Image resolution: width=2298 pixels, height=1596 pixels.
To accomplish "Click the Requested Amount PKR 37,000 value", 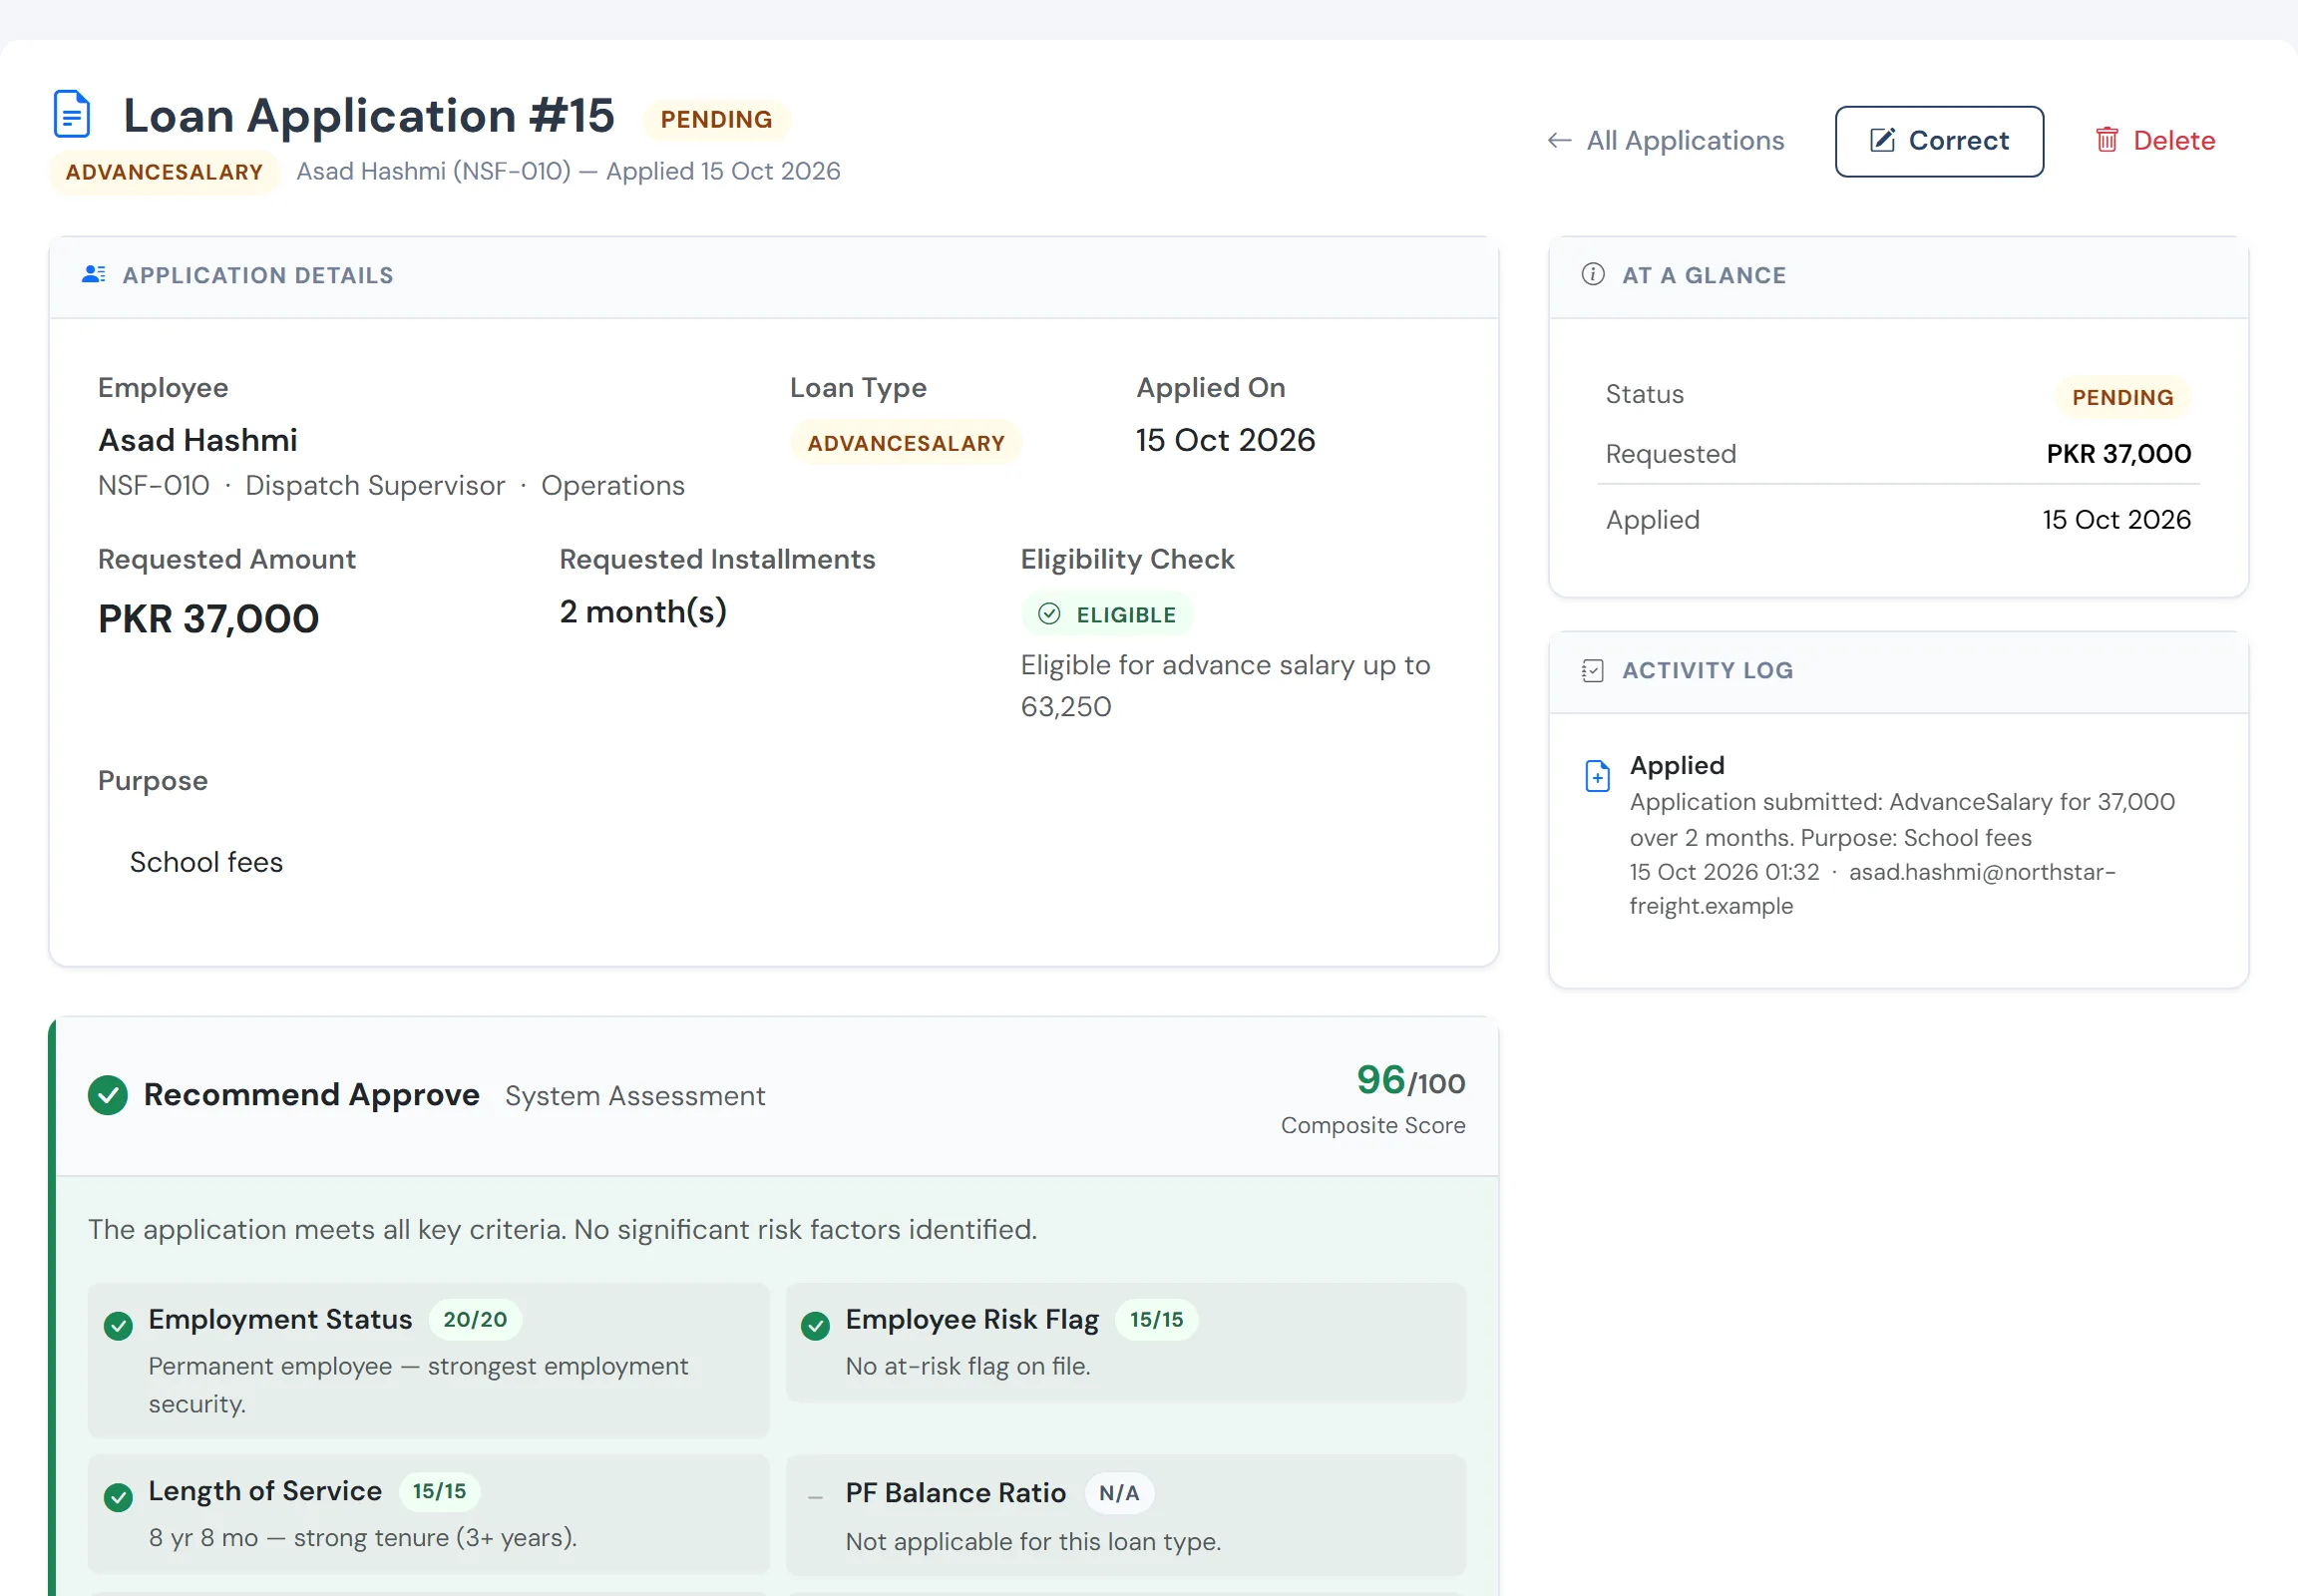I will pos(208,619).
